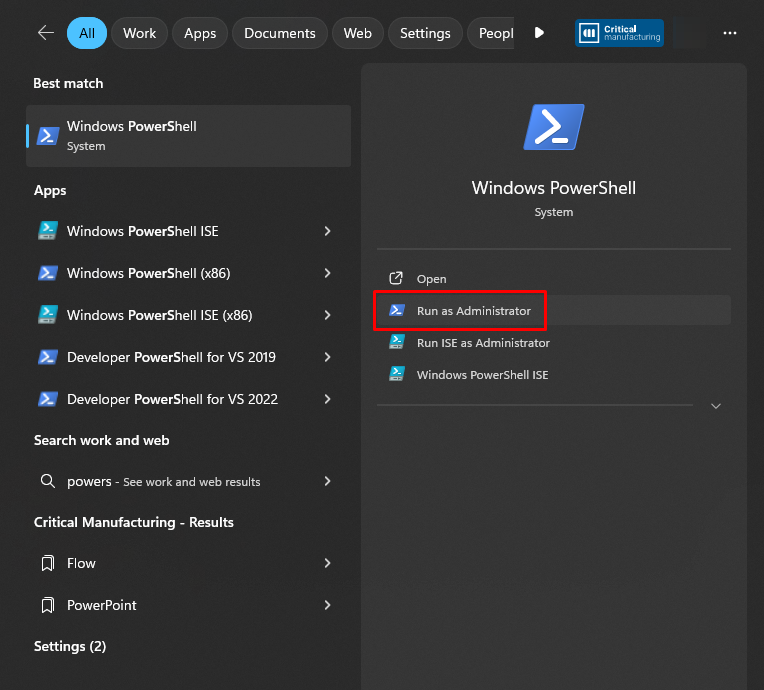Viewport: 764px width, 690px height.
Task: Click the bookmark icon next to PowerPoint
Action: (47, 605)
